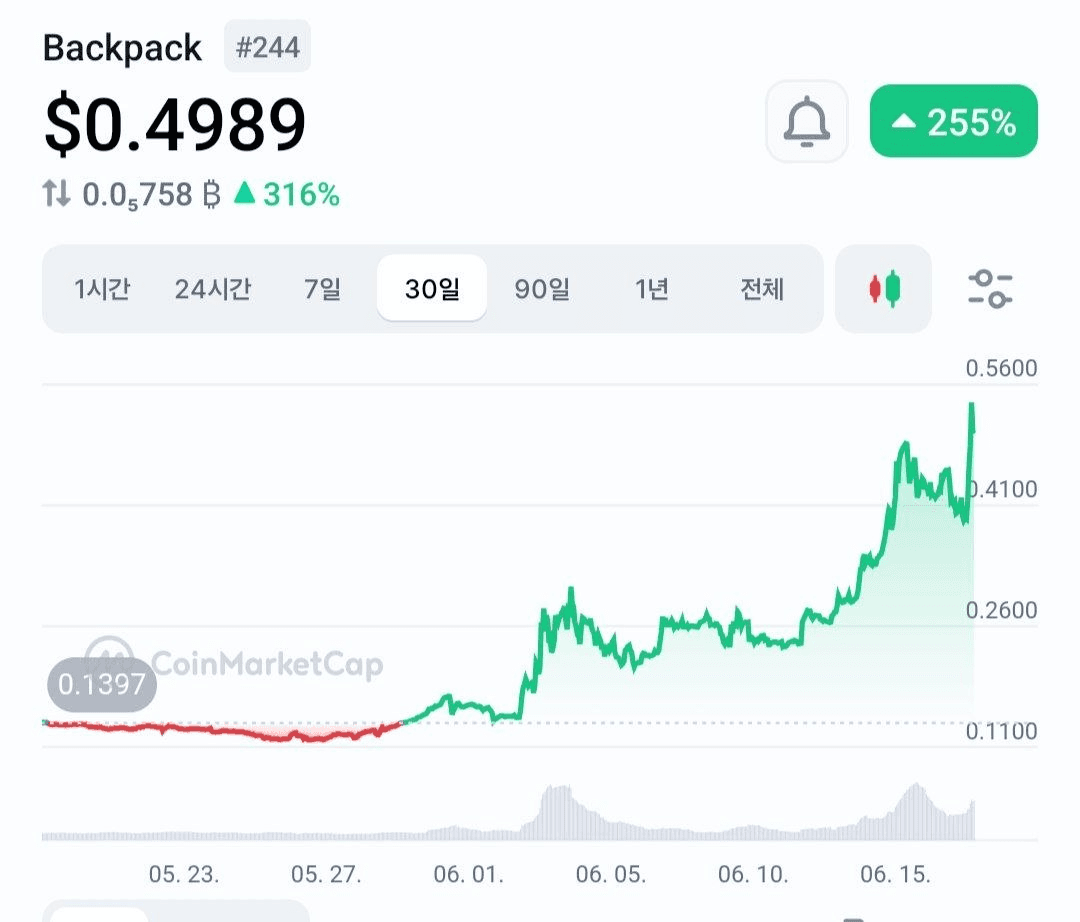The width and height of the screenshot is (1080, 922).
Task: Show the 전체 all-time range
Action: tap(762, 289)
